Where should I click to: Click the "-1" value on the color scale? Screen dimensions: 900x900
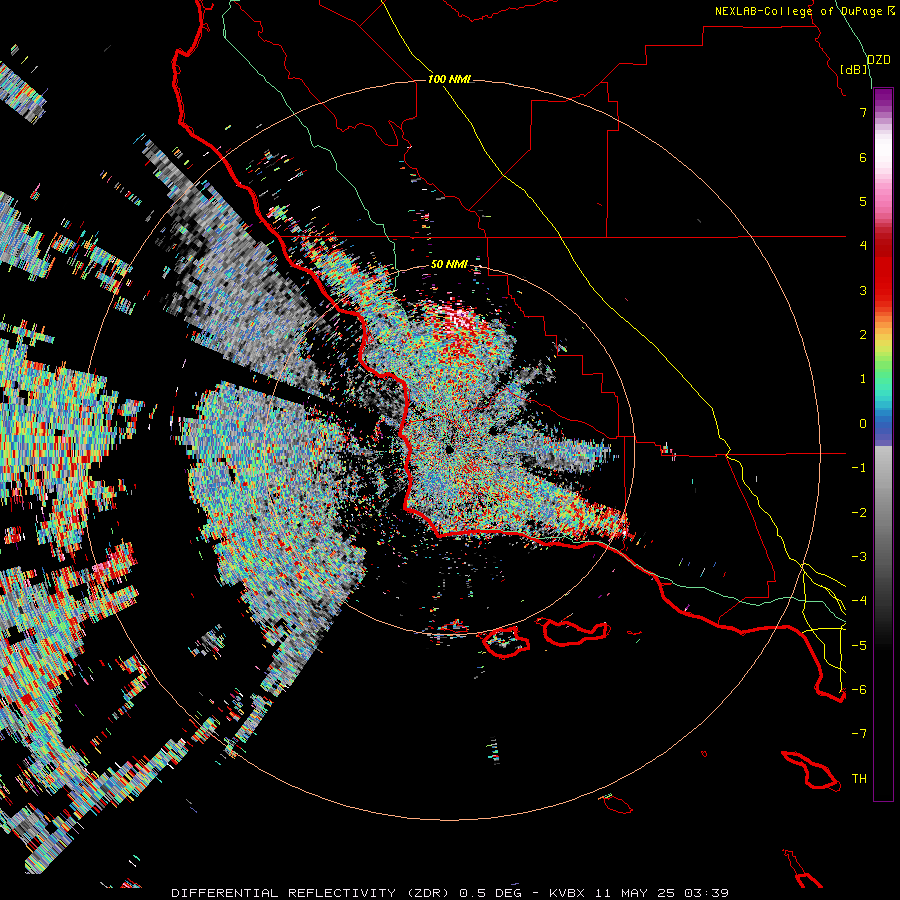click(859, 468)
